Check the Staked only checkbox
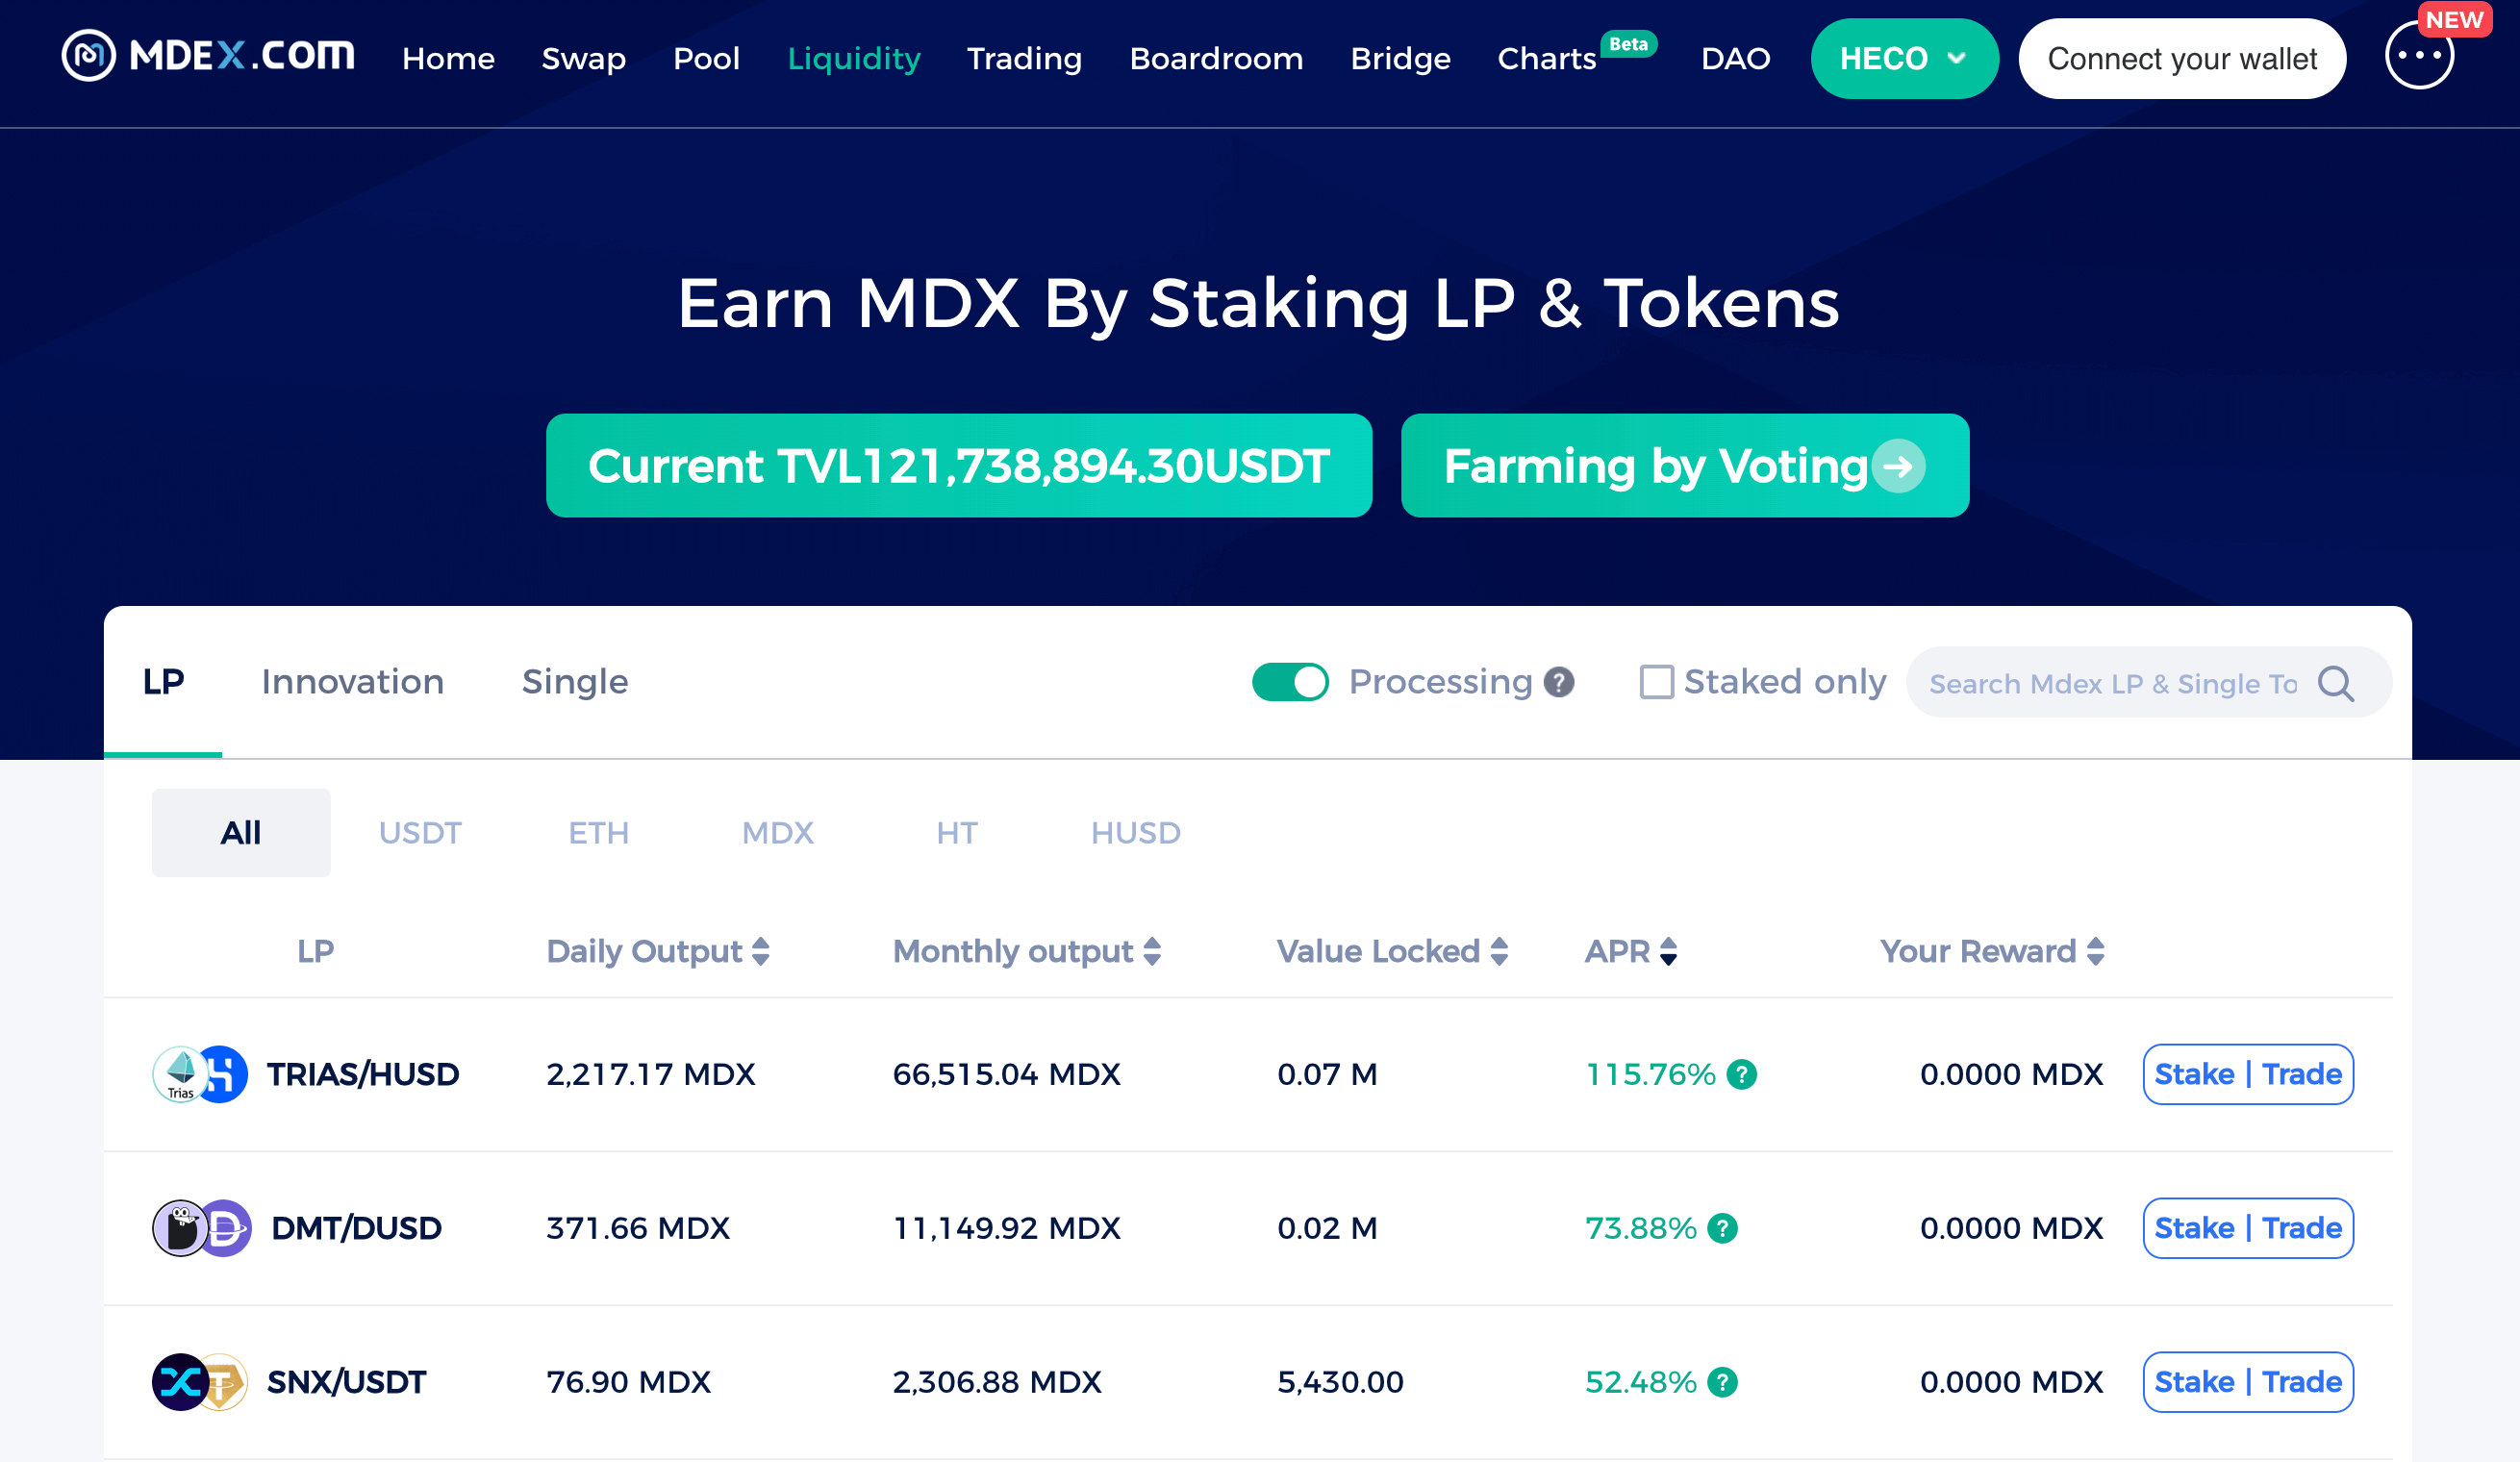This screenshot has height=1462, width=2520. pos(1656,682)
